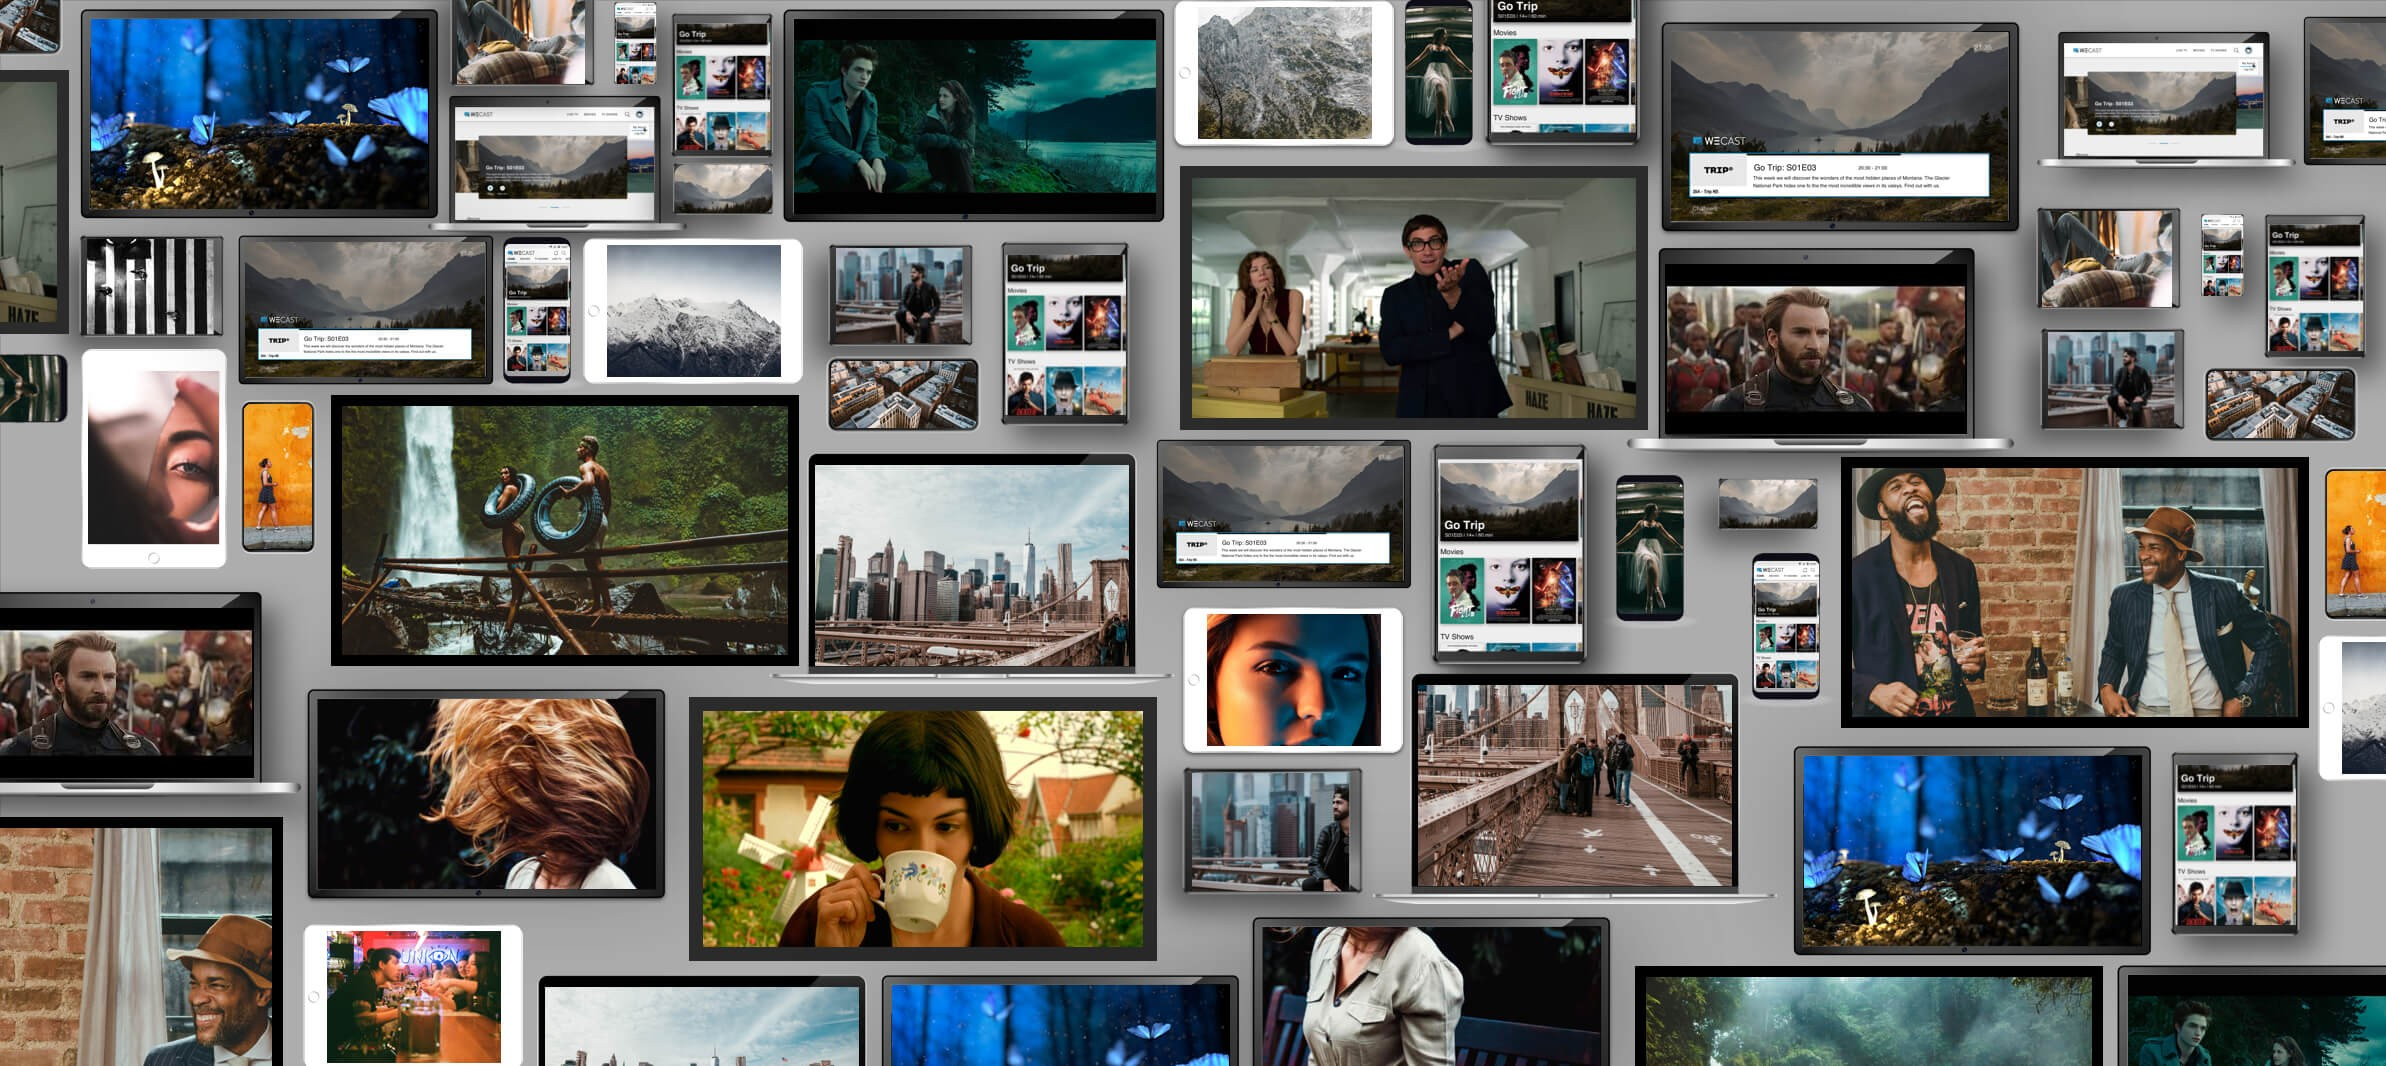Open the white tablet showing the neon-lit bar scene
The height and width of the screenshot is (1066, 2386).
[x=413, y=996]
